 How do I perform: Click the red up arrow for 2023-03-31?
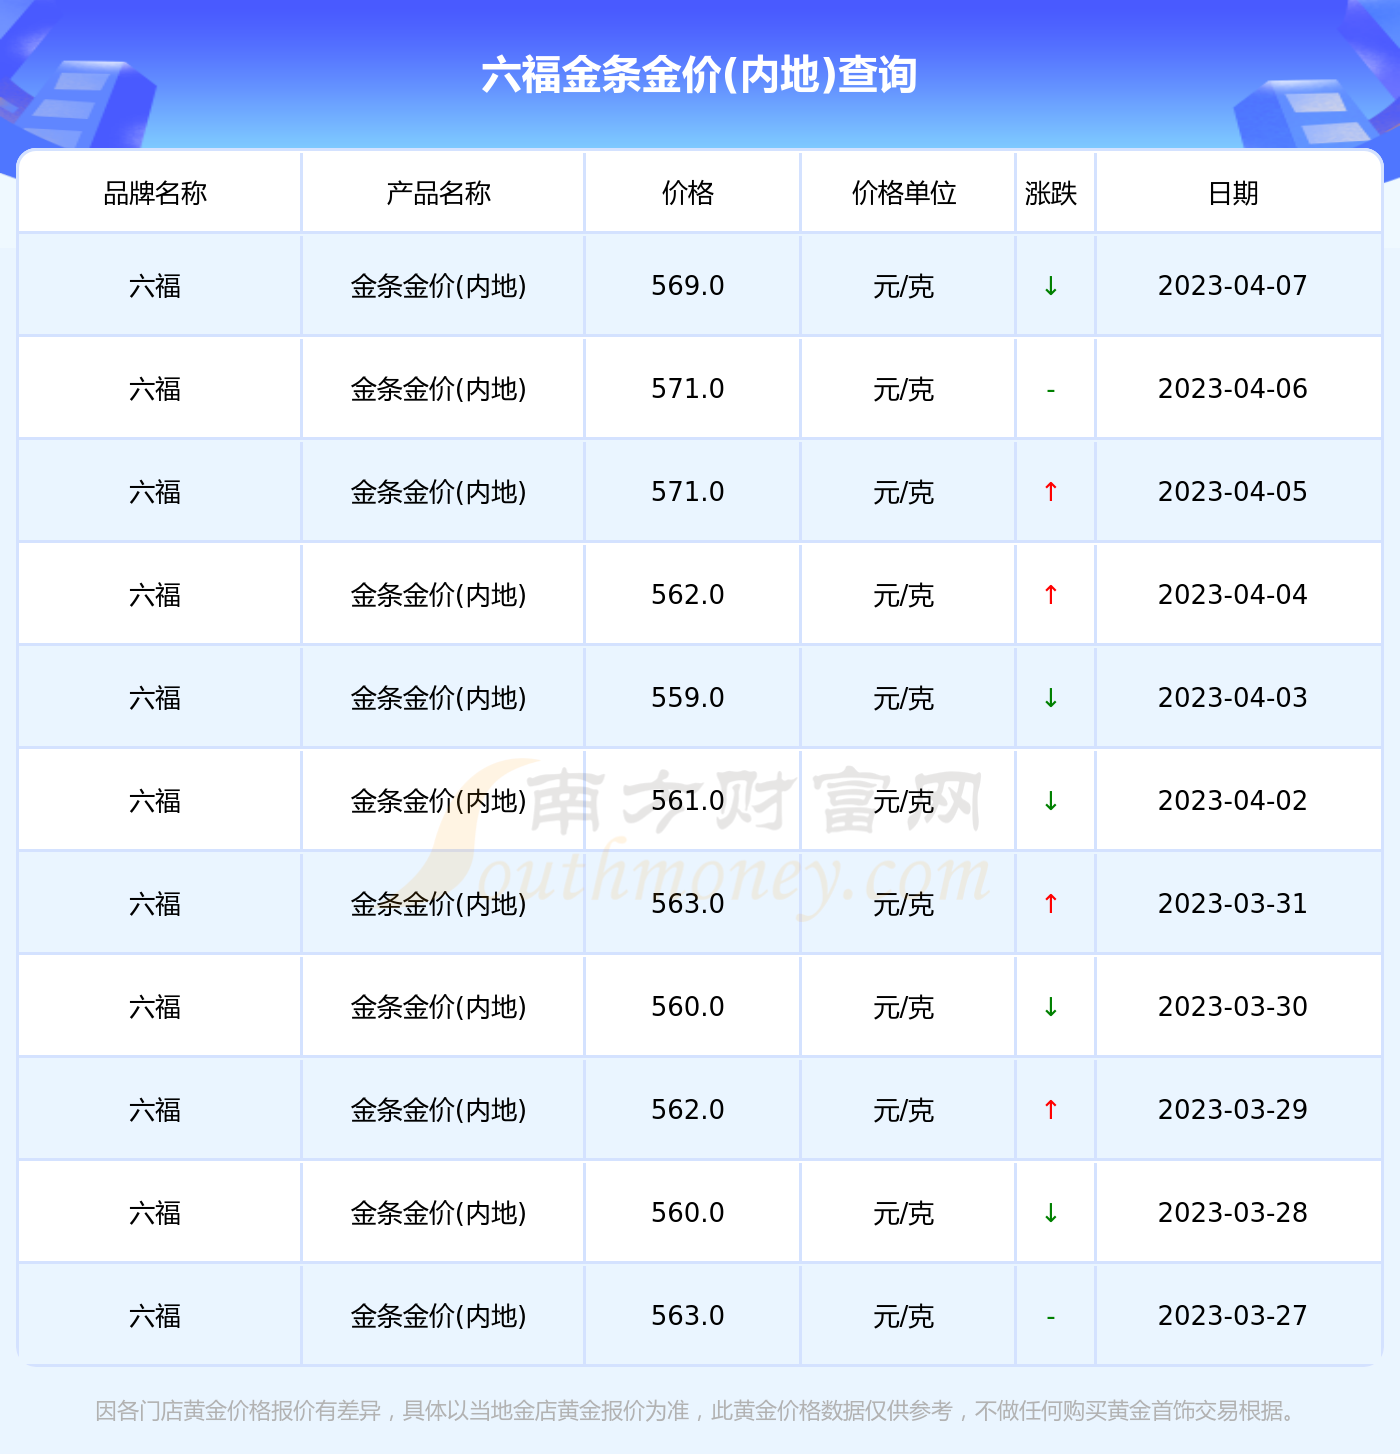tap(1051, 904)
